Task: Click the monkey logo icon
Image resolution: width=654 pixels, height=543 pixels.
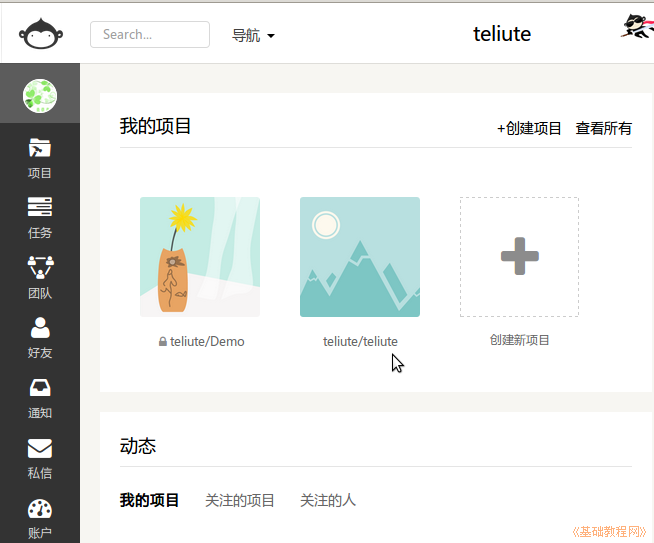Action: click(40, 34)
